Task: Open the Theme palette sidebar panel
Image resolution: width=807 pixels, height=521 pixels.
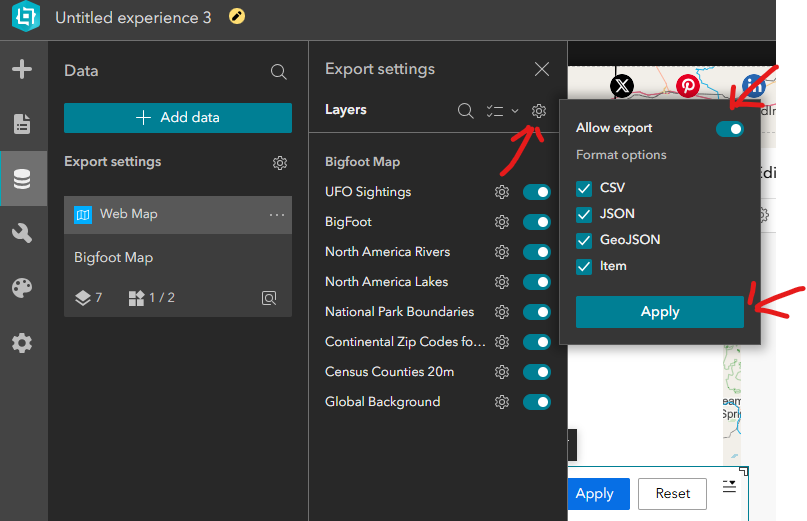Action: click(x=22, y=288)
